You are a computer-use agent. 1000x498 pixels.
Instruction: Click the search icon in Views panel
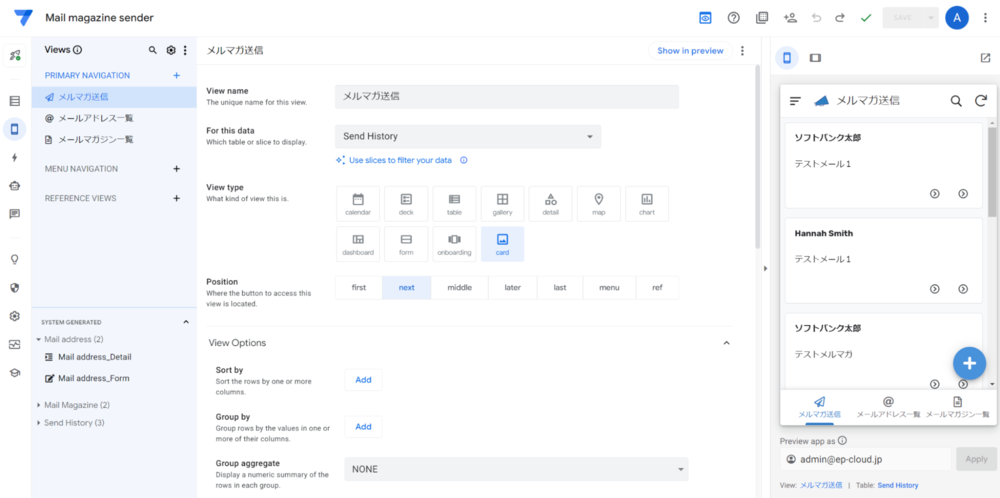pyautogui.click(x=153, y=50)
